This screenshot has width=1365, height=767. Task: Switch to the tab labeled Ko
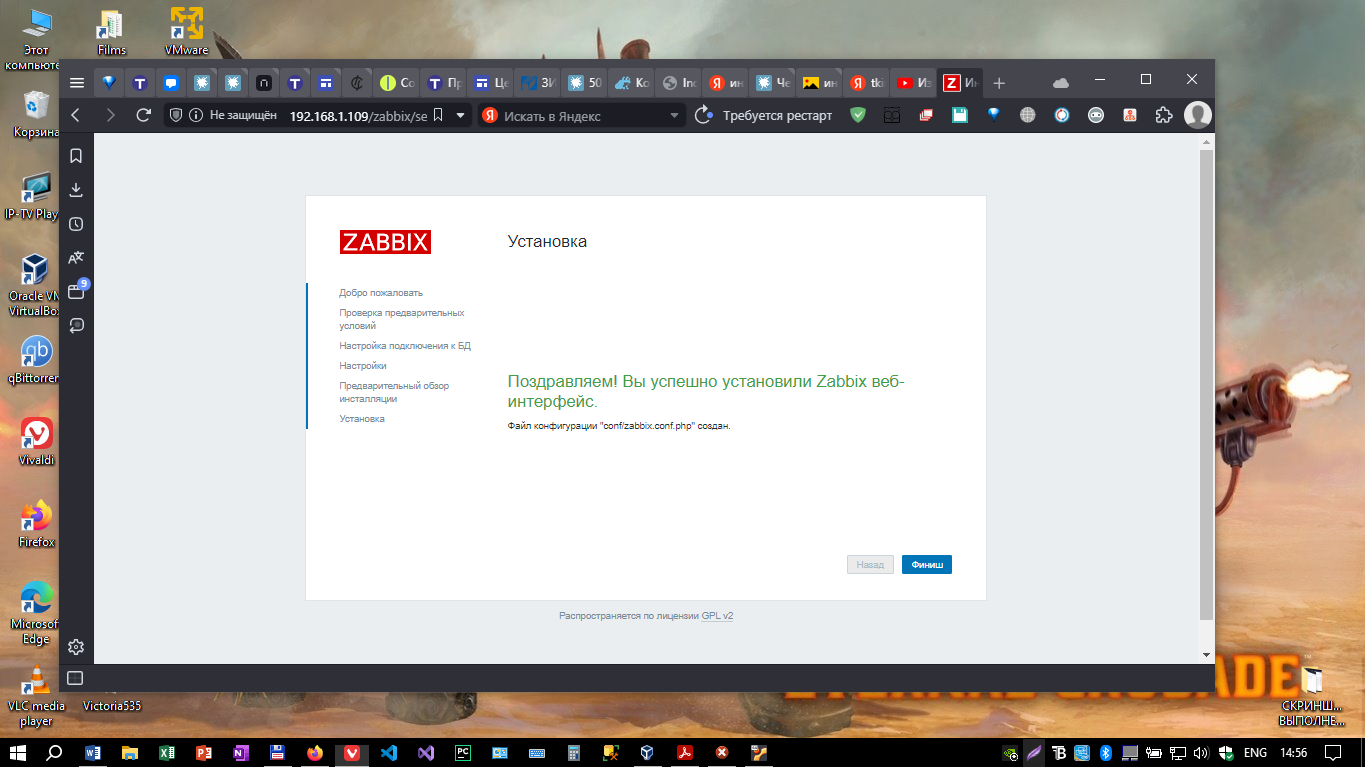pos(632,83)
